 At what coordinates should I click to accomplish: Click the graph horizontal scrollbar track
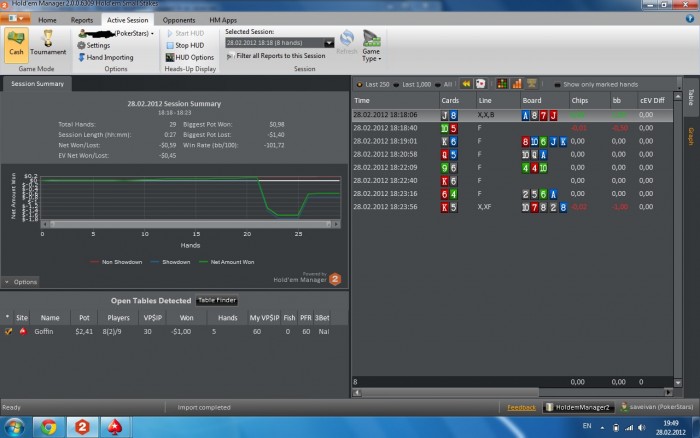point(190,224)
